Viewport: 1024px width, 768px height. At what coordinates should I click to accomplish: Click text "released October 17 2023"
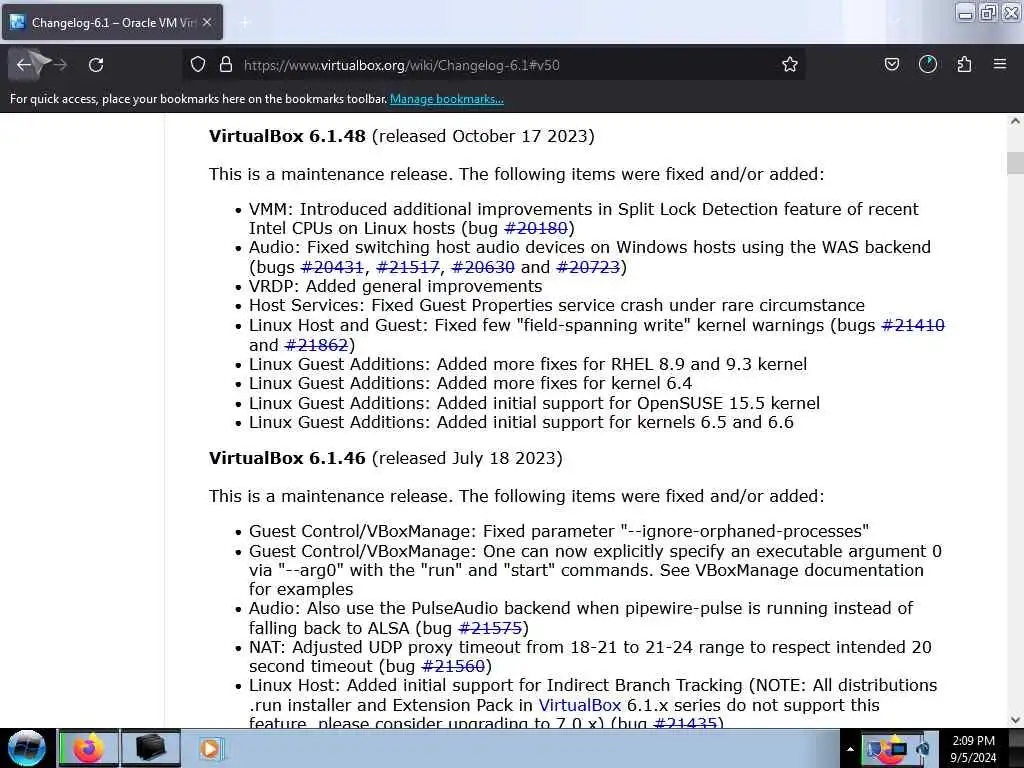483,136
